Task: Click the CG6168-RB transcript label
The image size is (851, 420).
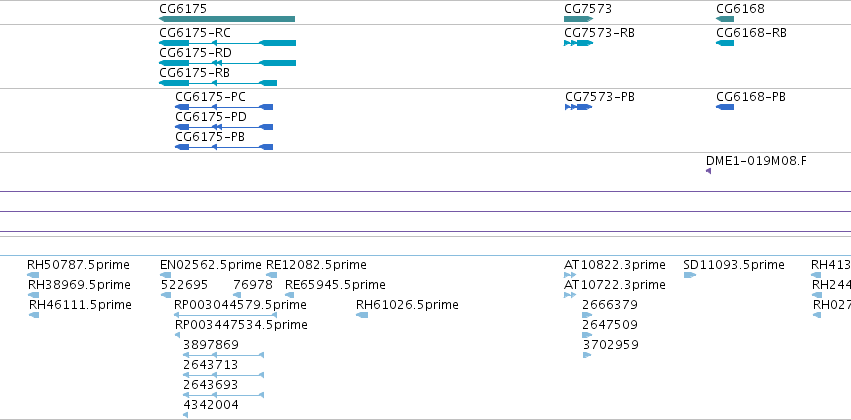Action: (x=751, y=33)
